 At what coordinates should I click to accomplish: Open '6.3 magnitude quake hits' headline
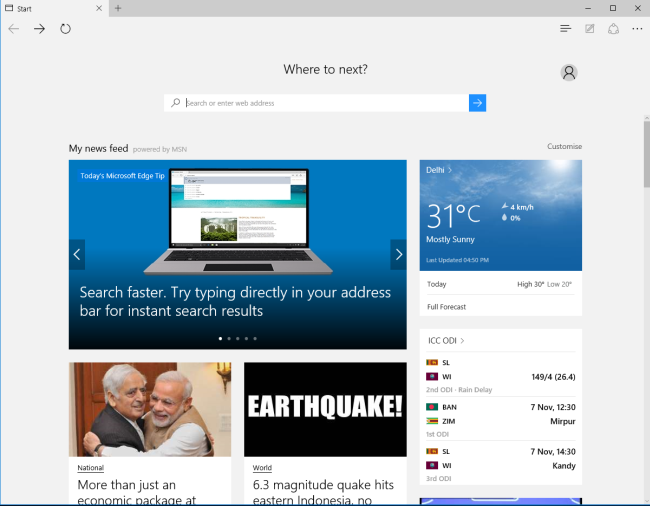323,492
